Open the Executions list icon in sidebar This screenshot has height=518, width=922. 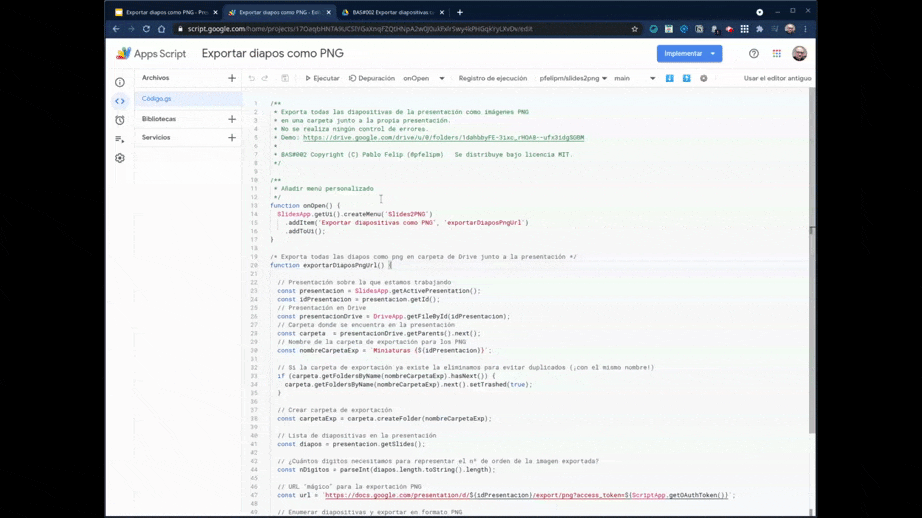click(x=120, y=139)
